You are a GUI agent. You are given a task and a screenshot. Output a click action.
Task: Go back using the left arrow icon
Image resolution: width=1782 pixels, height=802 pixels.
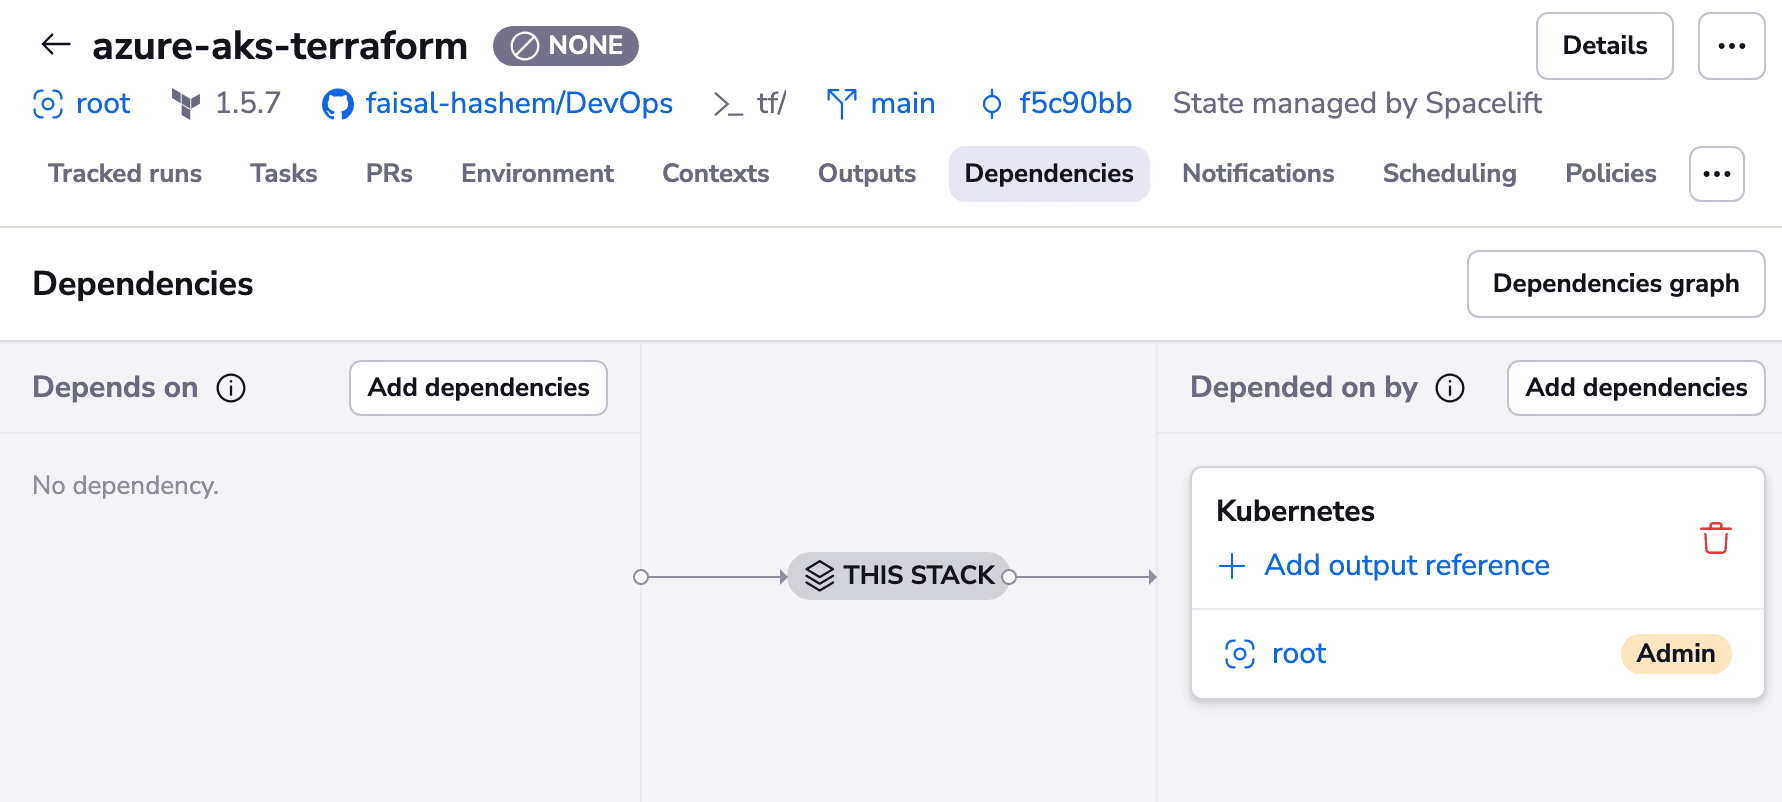point(56,44)
